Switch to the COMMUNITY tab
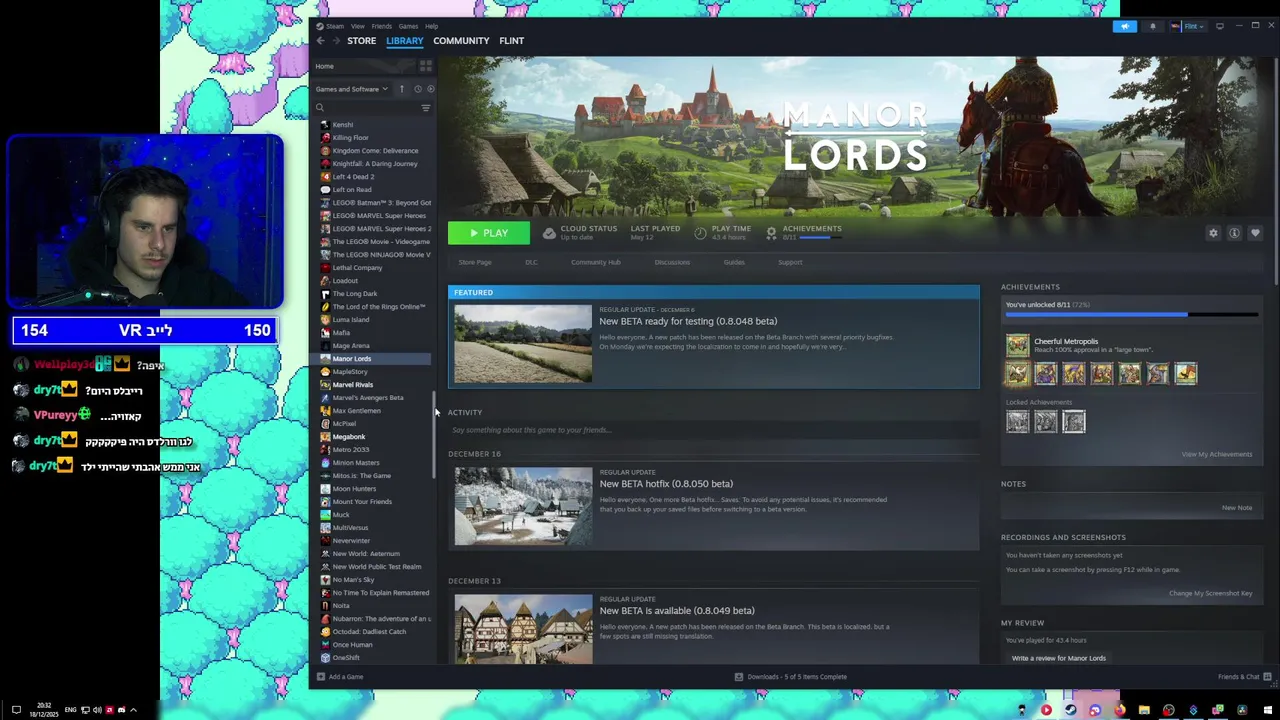1280x720 pixels. tap(461, 41)
